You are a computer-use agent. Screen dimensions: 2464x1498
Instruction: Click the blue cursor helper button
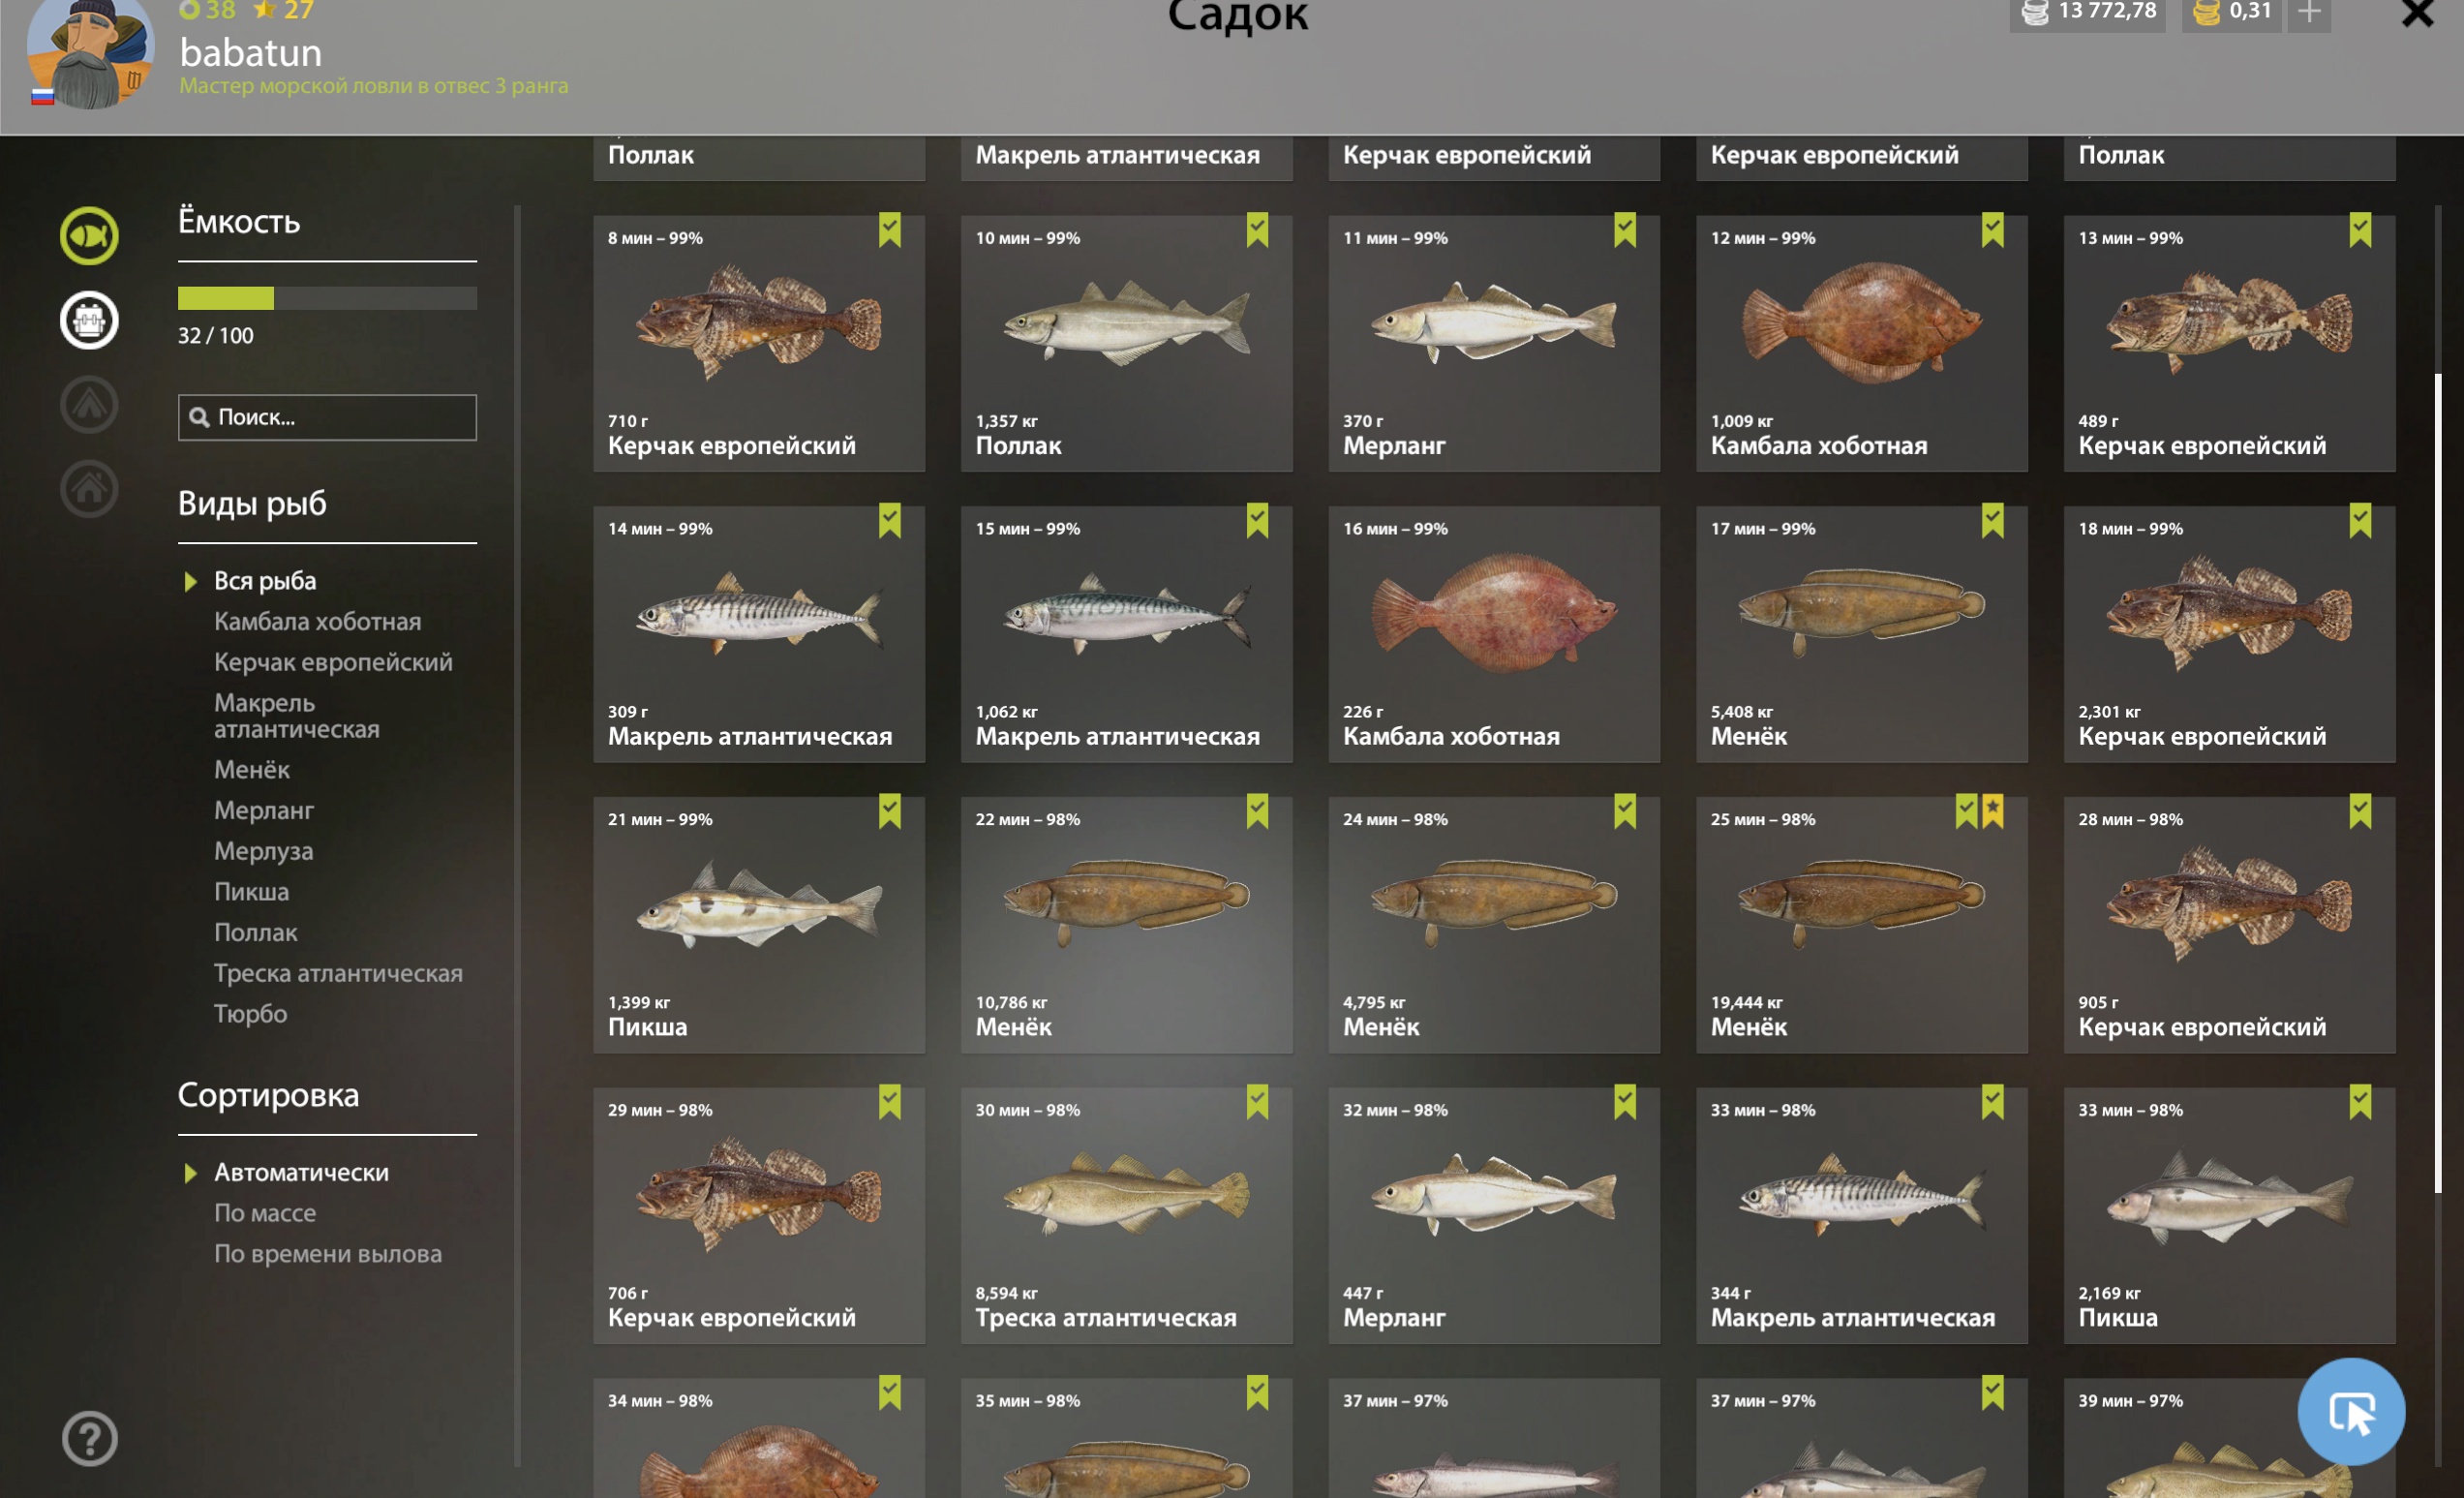tap(2350, 1412)
